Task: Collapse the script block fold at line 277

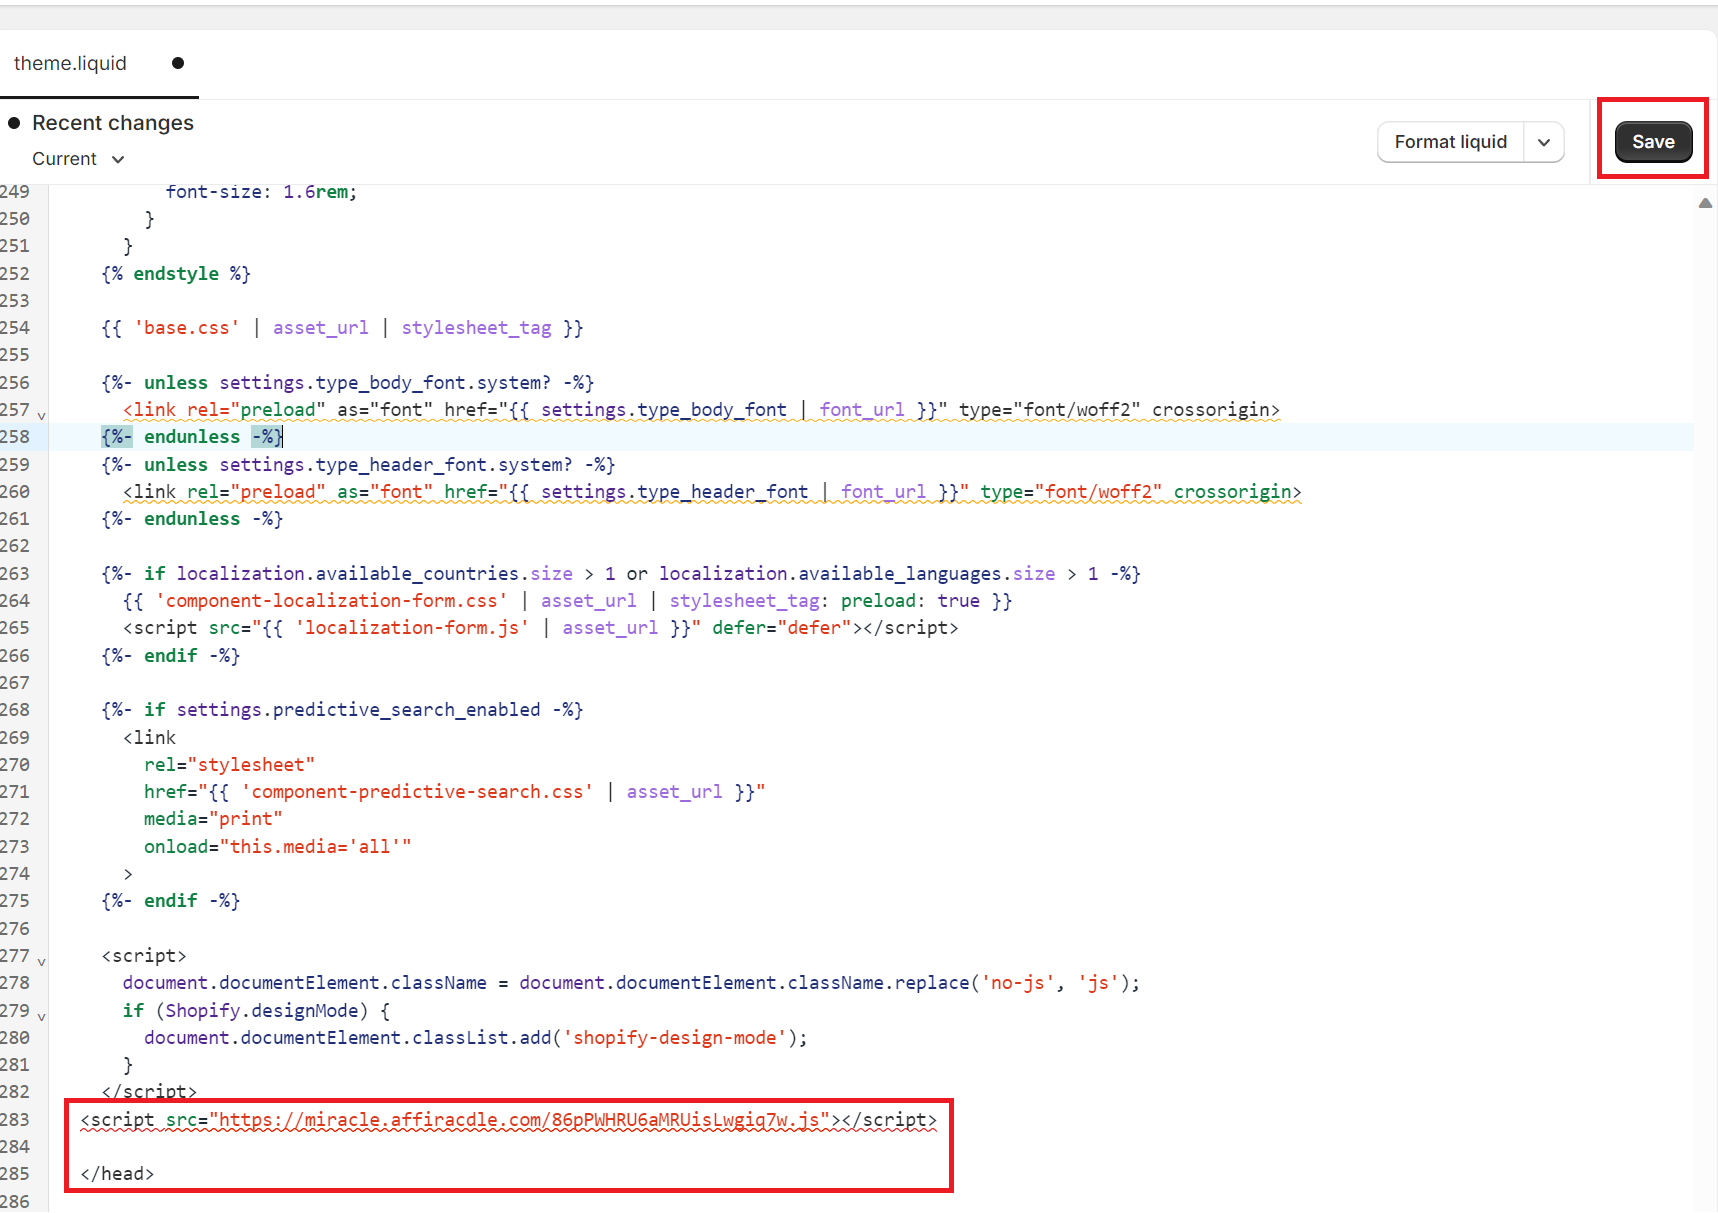Action: coord(41,960)
